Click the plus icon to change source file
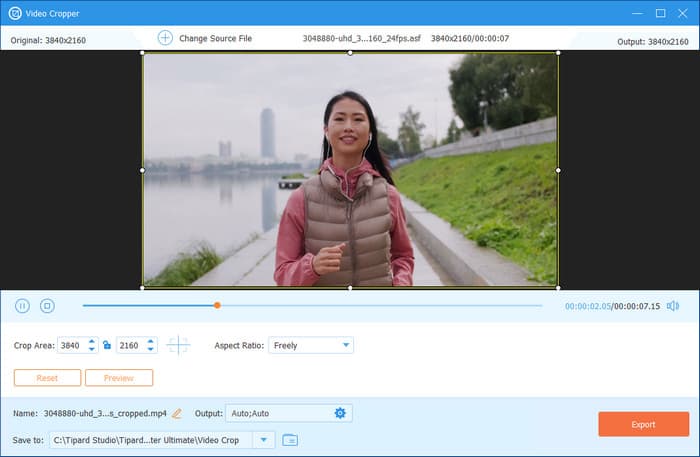The image size is (700, 457). [165, 38]
